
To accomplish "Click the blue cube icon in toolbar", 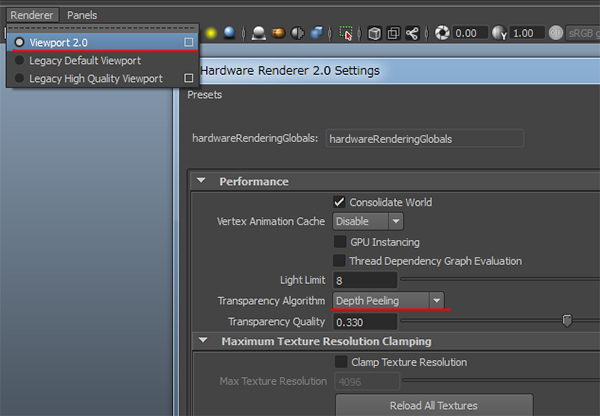I will pyautogui.click(x=317, y=34).
